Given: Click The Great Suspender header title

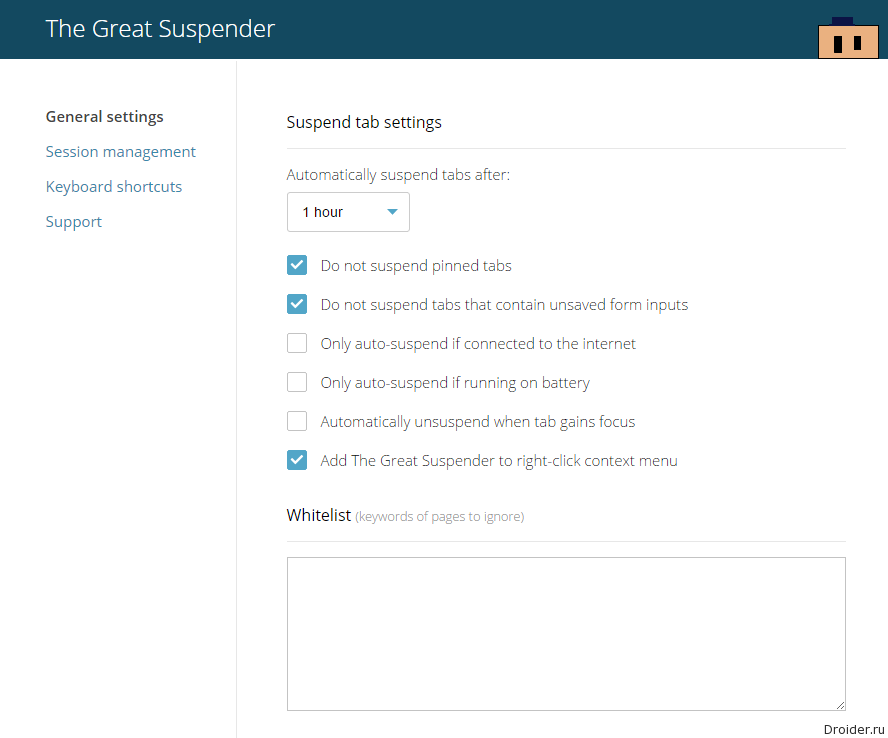Looking at the screenshot, I should (x=160, y=29).
